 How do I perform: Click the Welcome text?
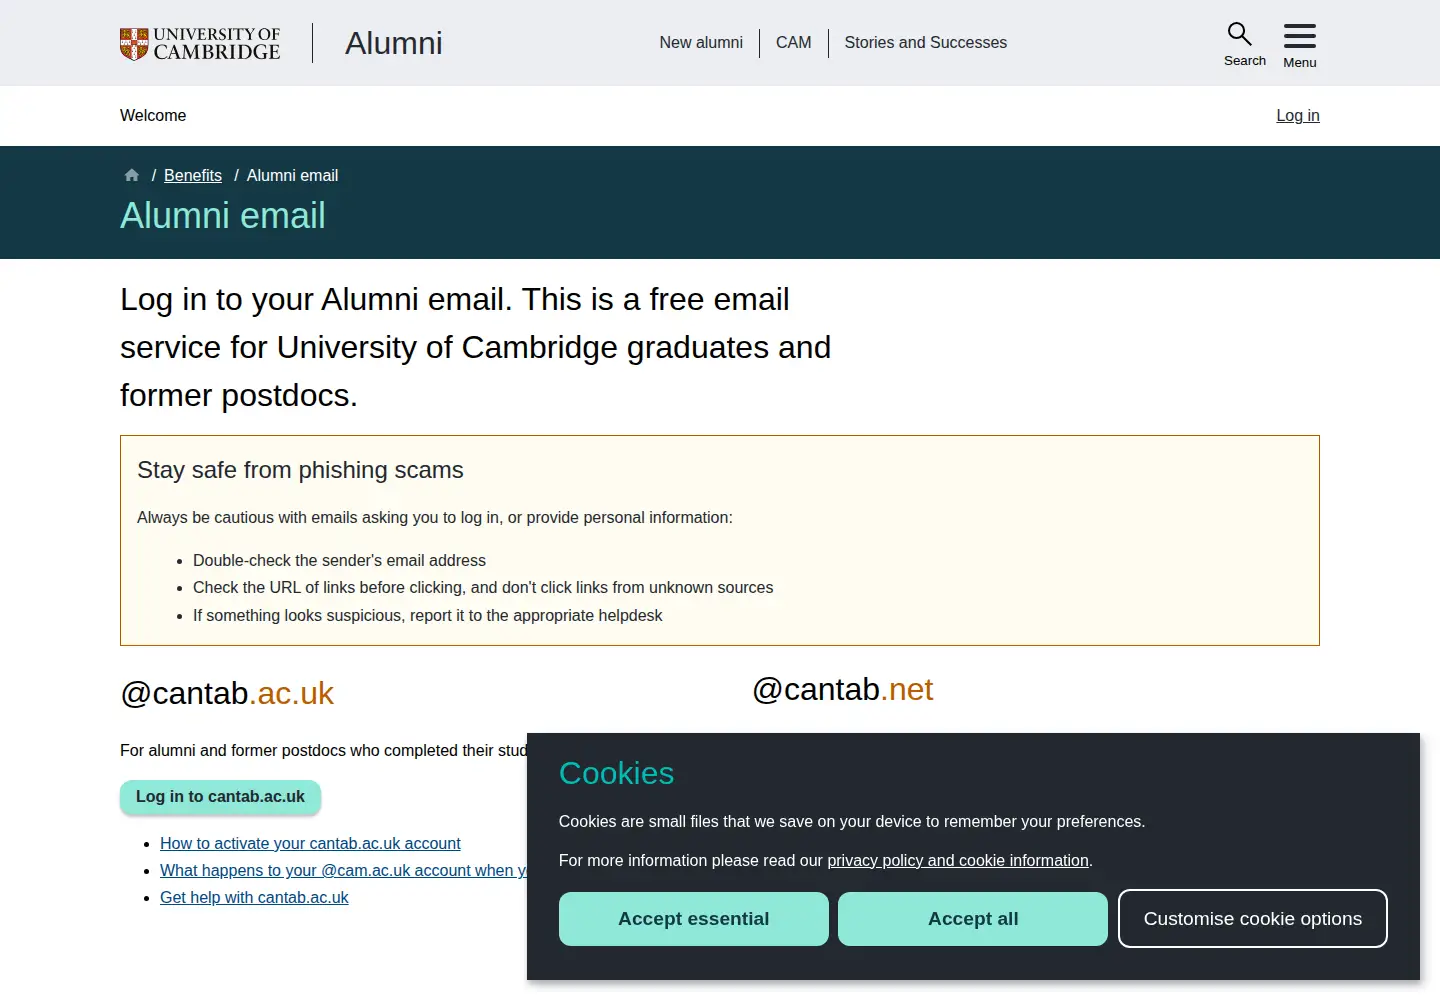[153, 115]
